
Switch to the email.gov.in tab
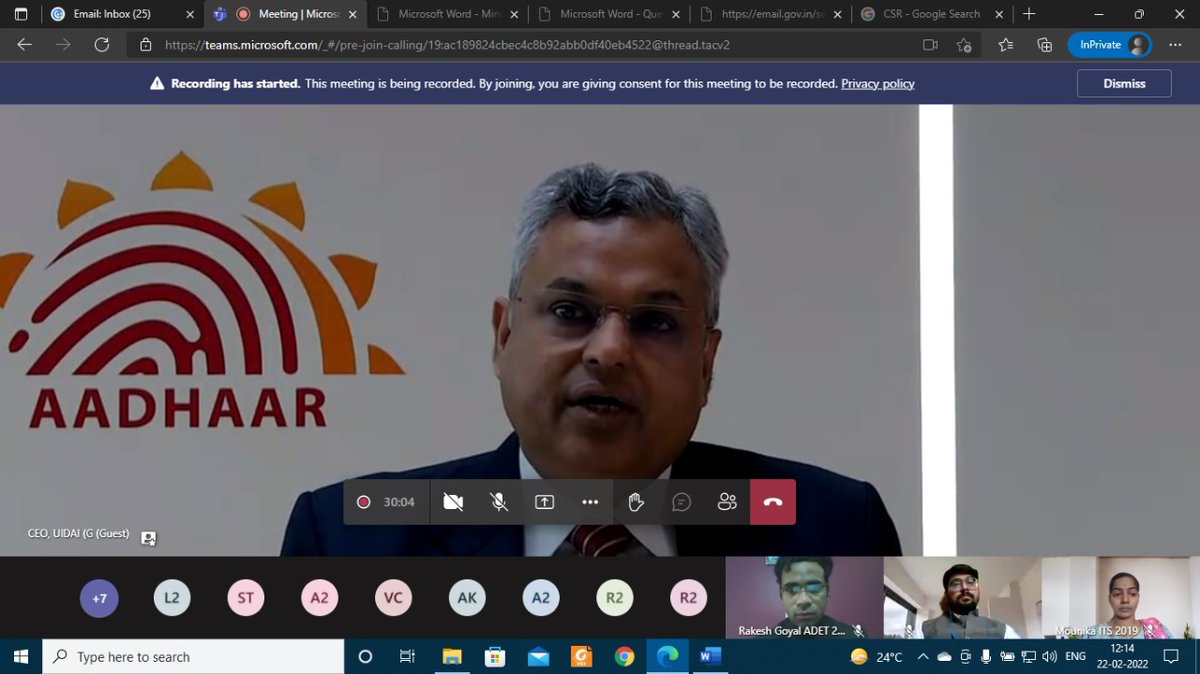pyautogui.click(x=772, y=14)
